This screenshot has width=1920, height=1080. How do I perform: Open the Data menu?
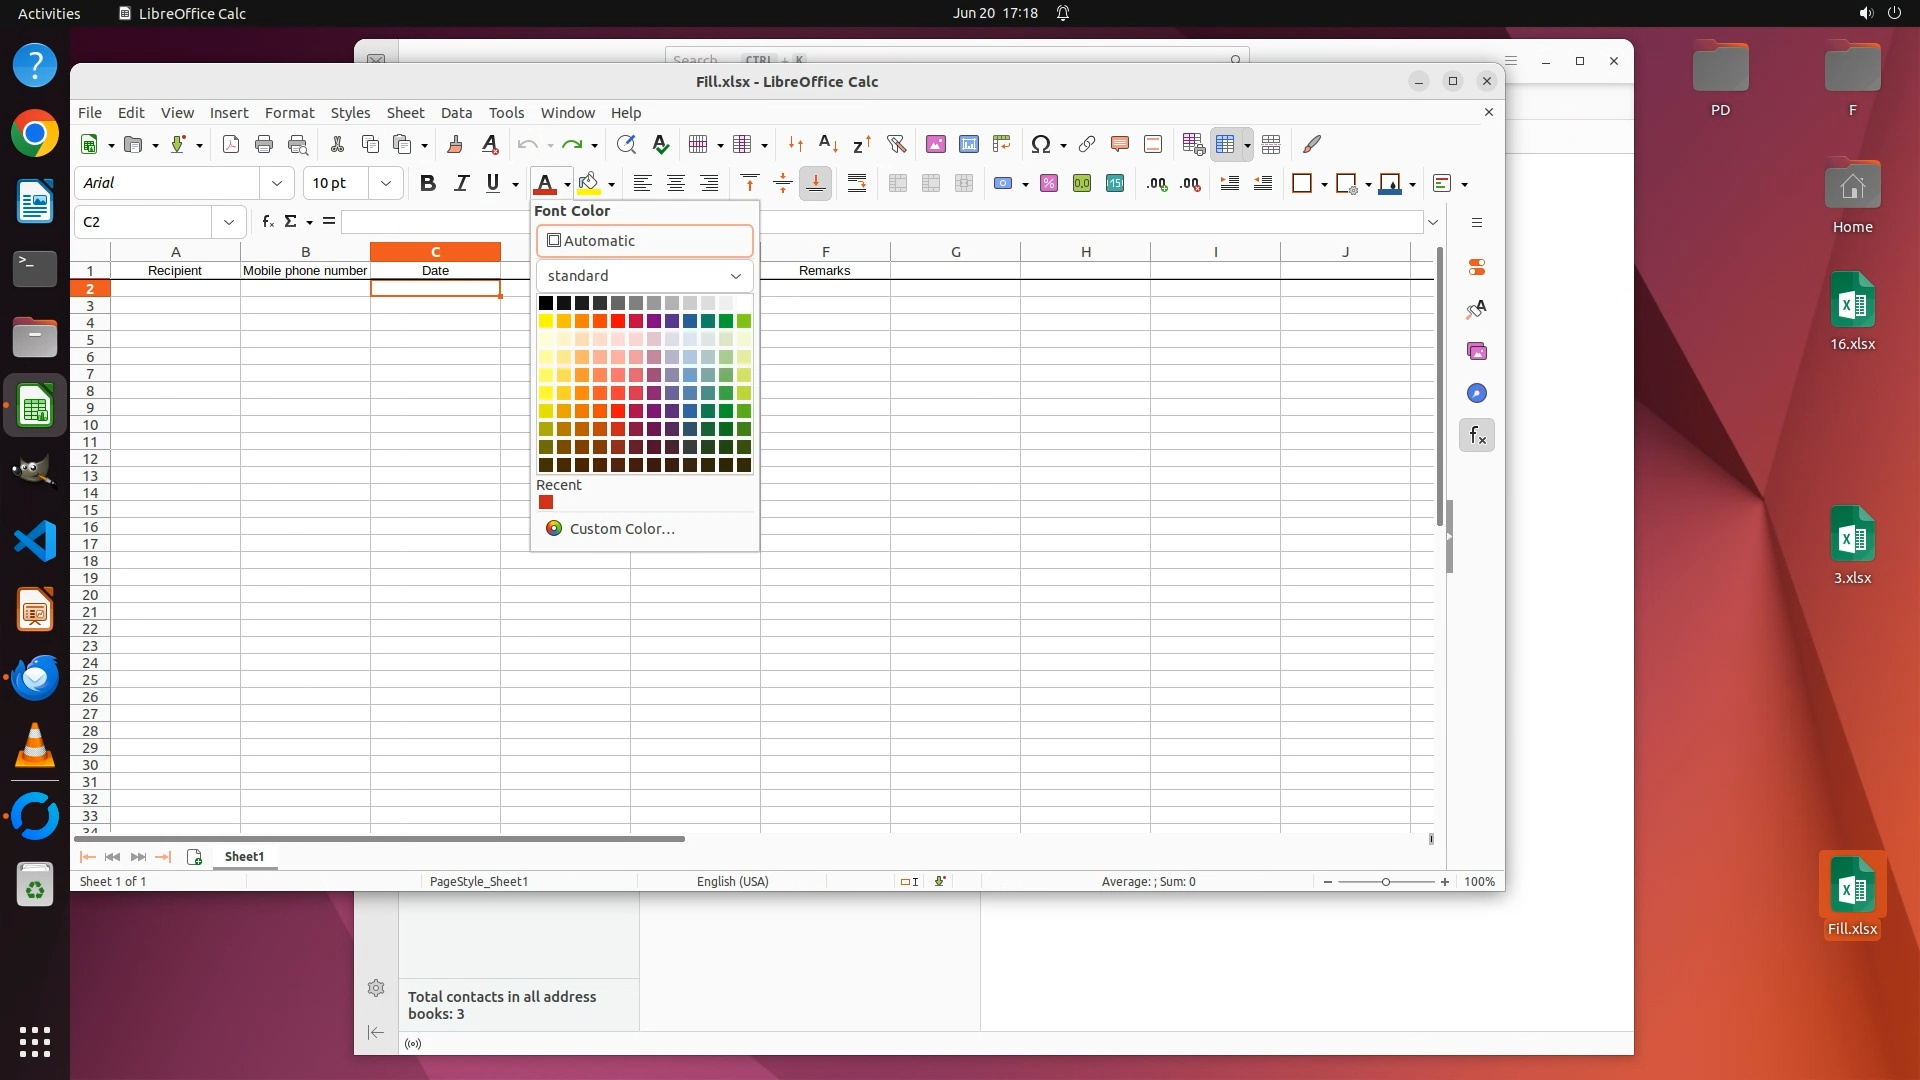[x=456, y=113]
